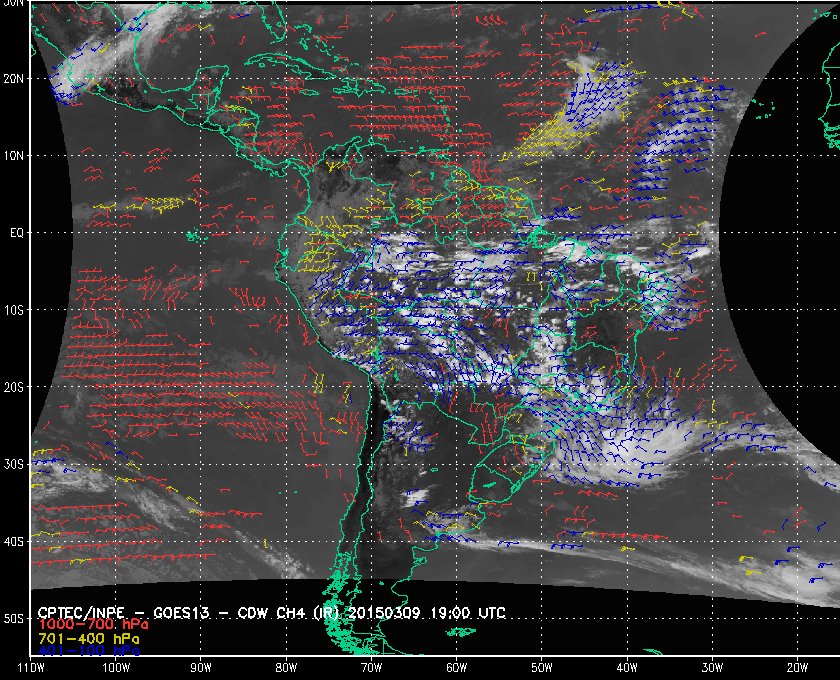Click the red 1000-700 hPa legend entry

[93, 625]
